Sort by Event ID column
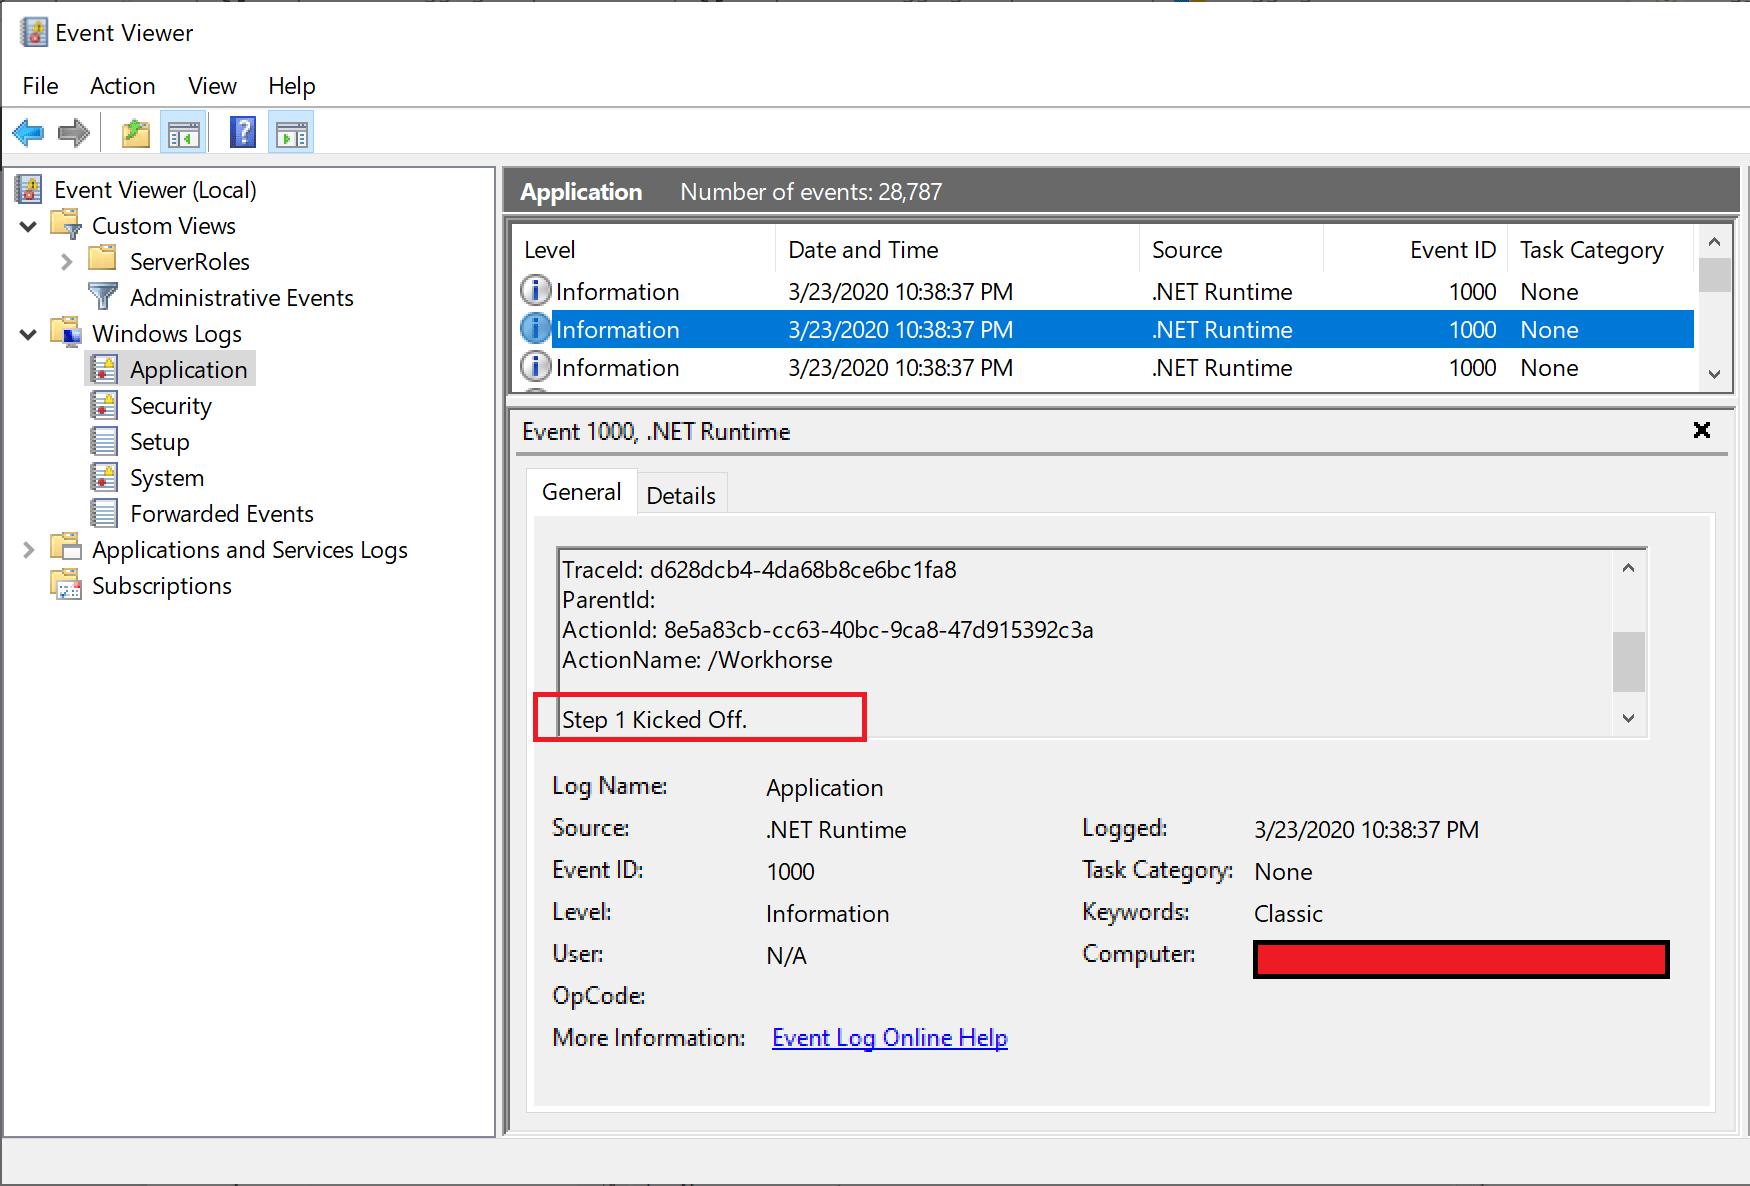This screenshot has width=1750, height=1186. click(x=1415, y=250)
